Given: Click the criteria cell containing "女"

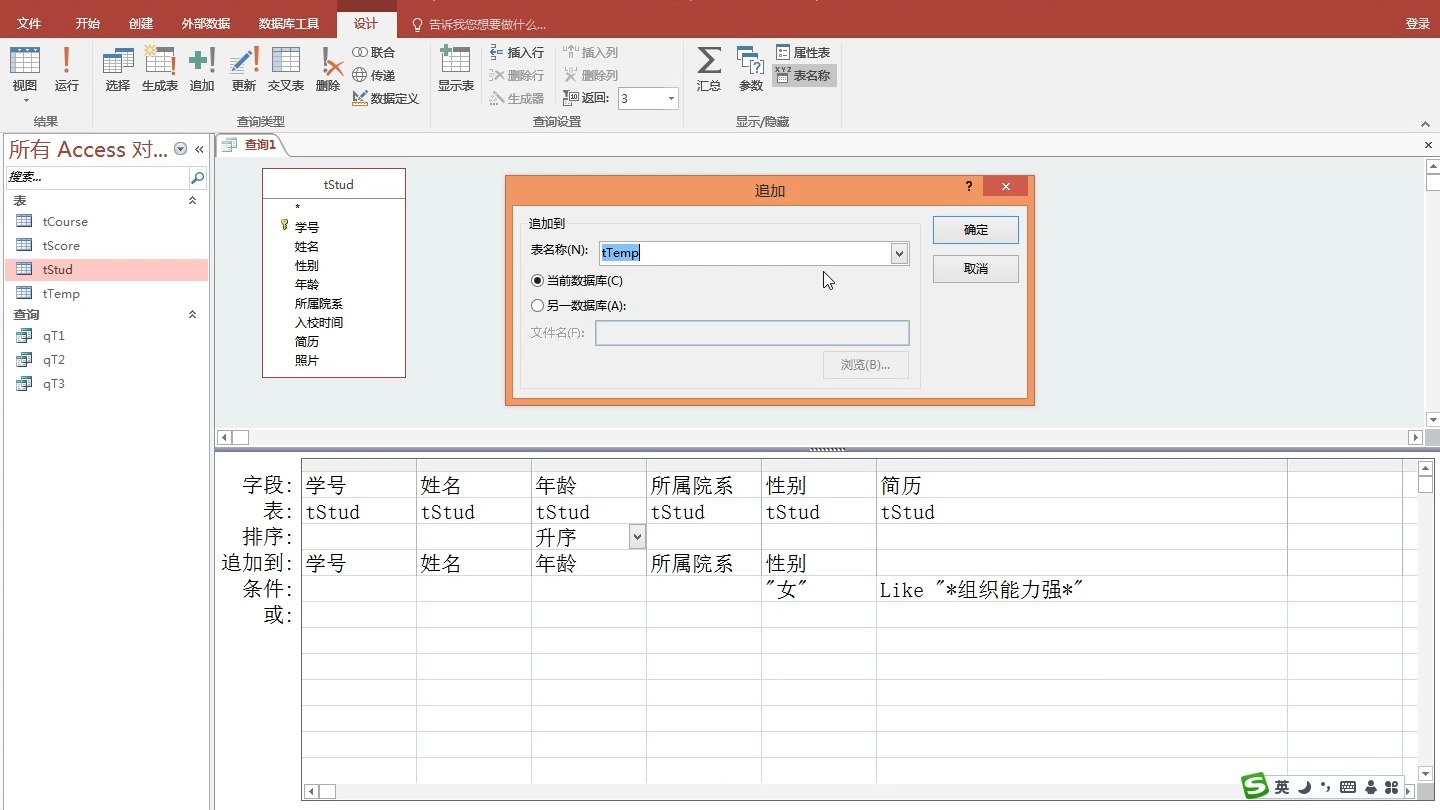Looking at the screenshot, I should pos(818,590).
